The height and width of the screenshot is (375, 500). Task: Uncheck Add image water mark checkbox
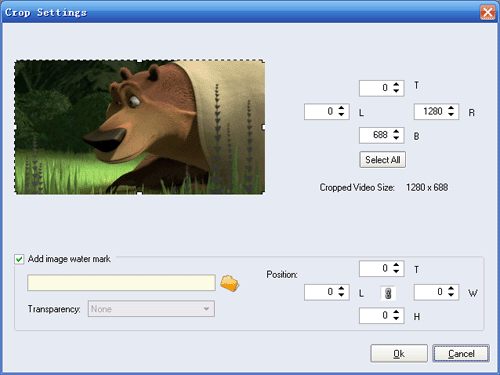[x=19, y=259]
